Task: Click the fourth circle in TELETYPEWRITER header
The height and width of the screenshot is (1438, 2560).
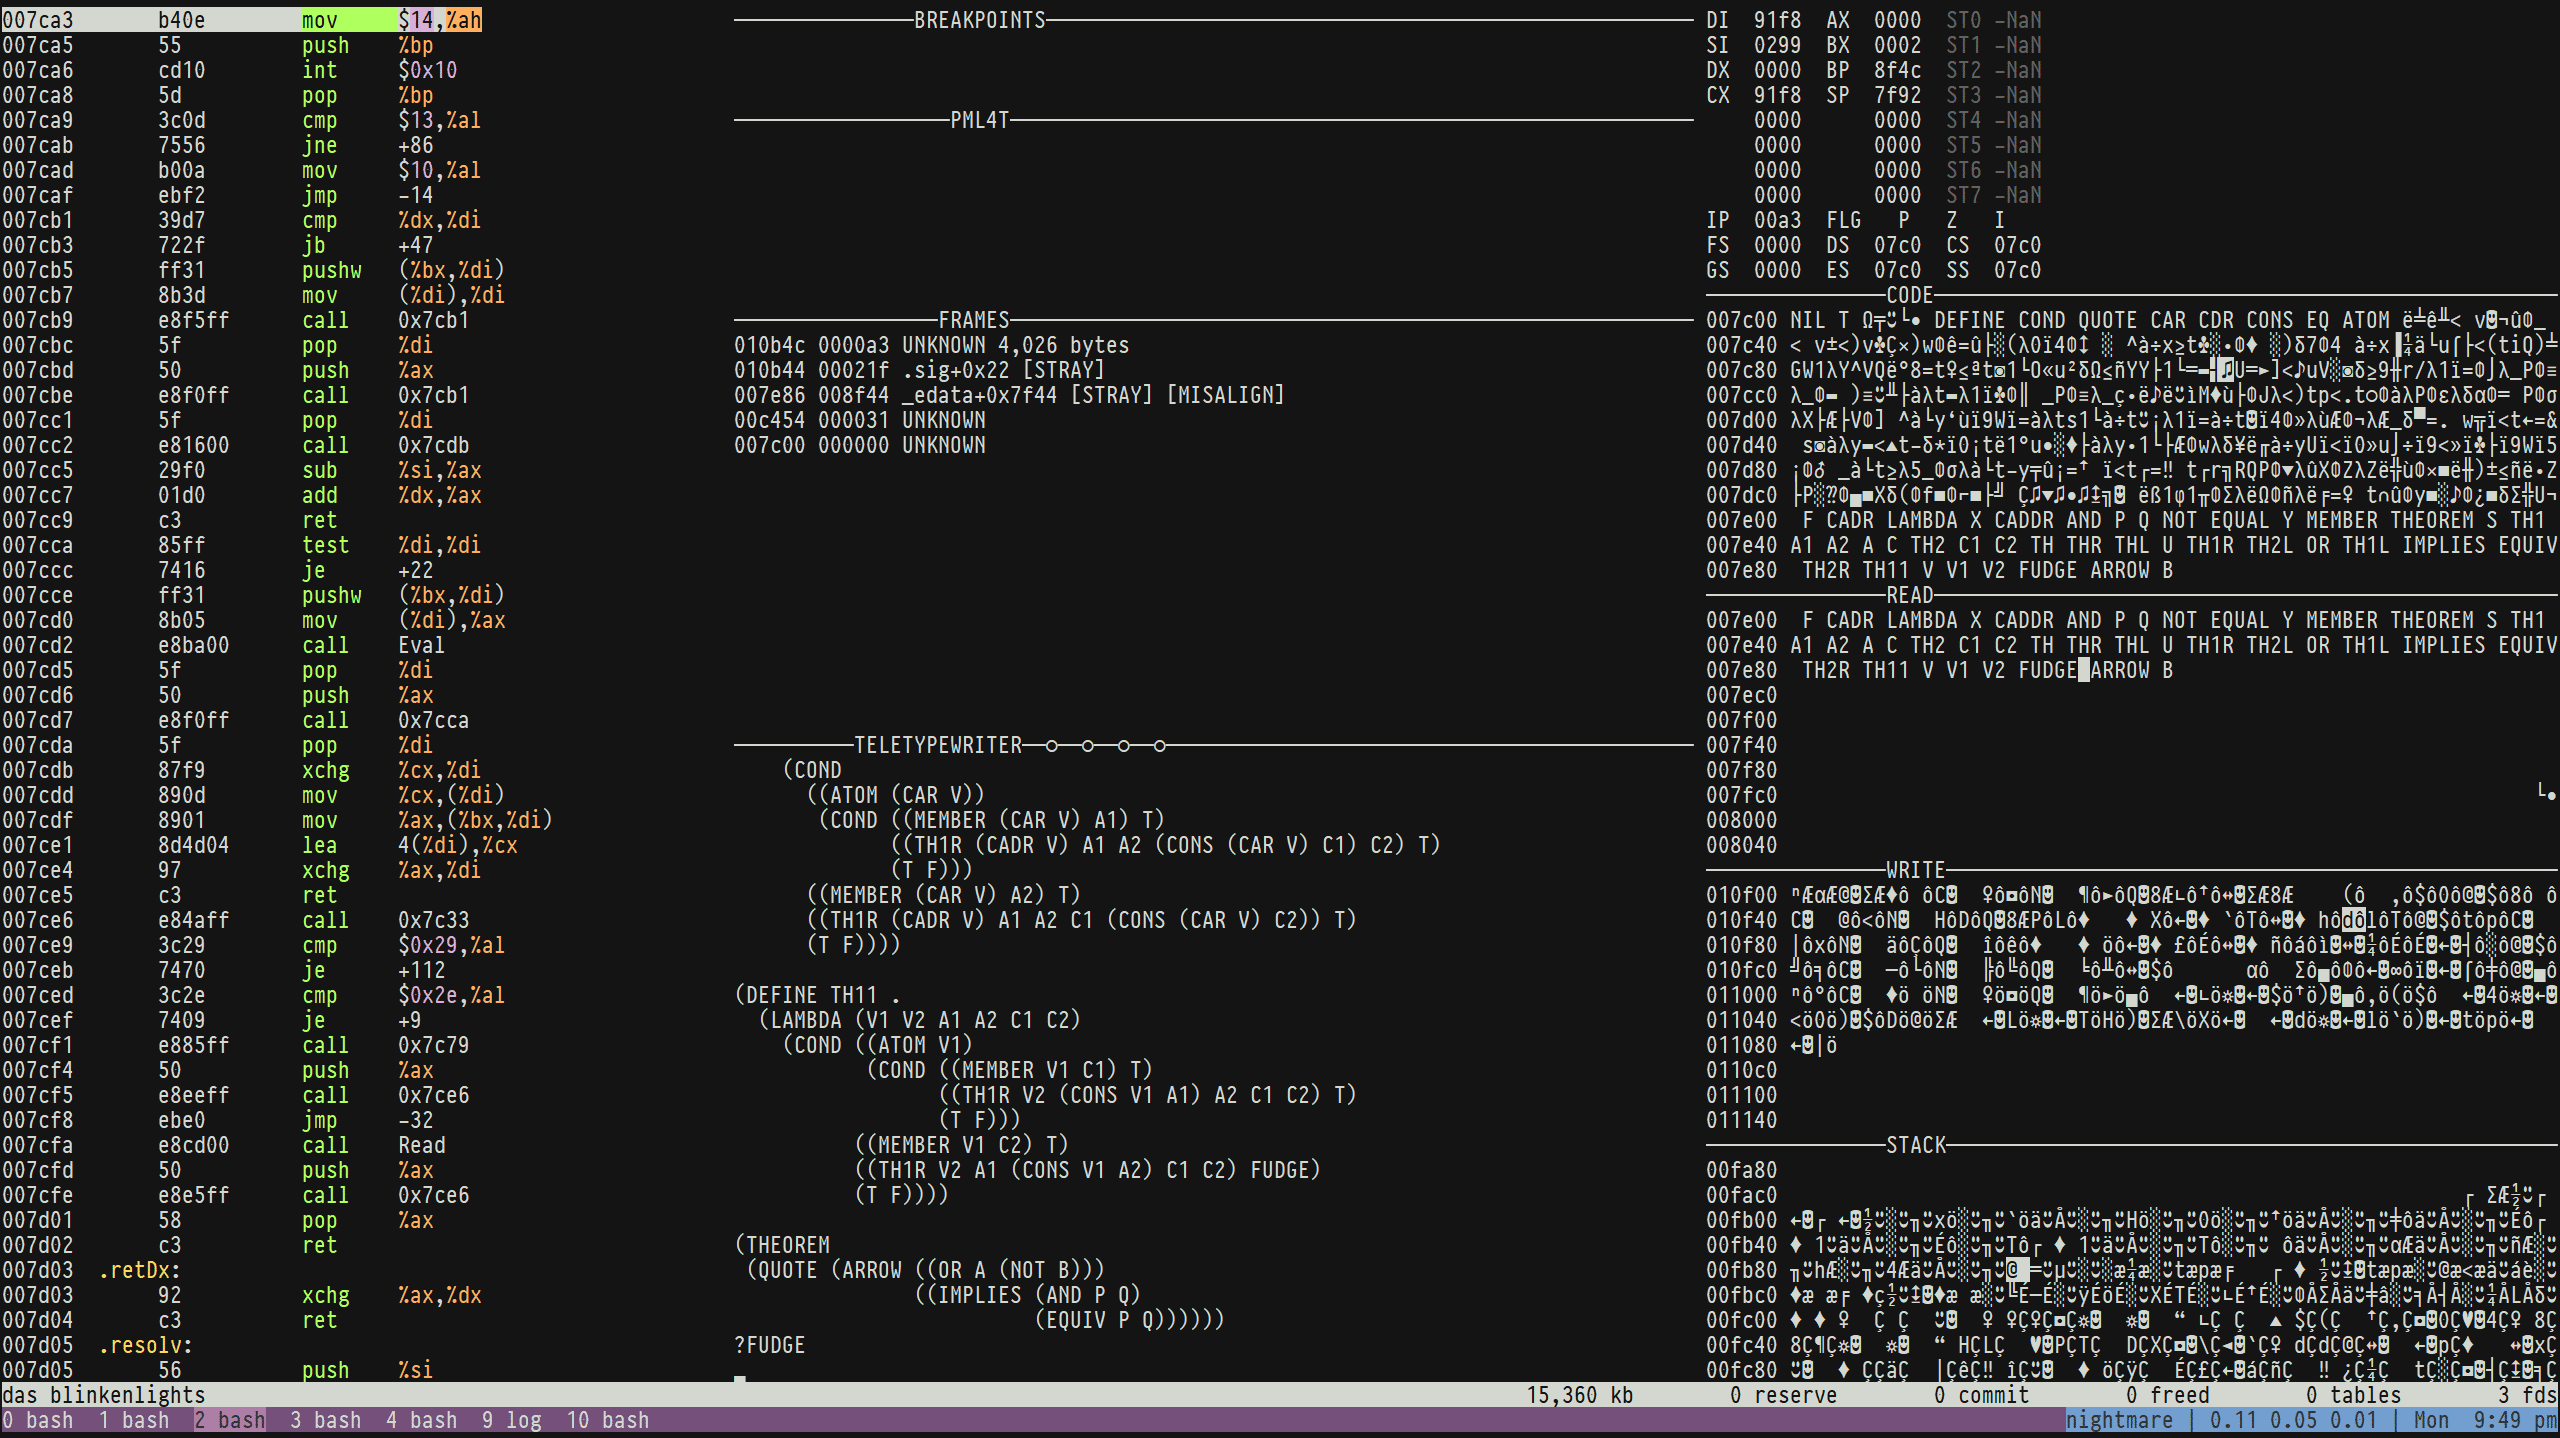Action: [1159, 746]
